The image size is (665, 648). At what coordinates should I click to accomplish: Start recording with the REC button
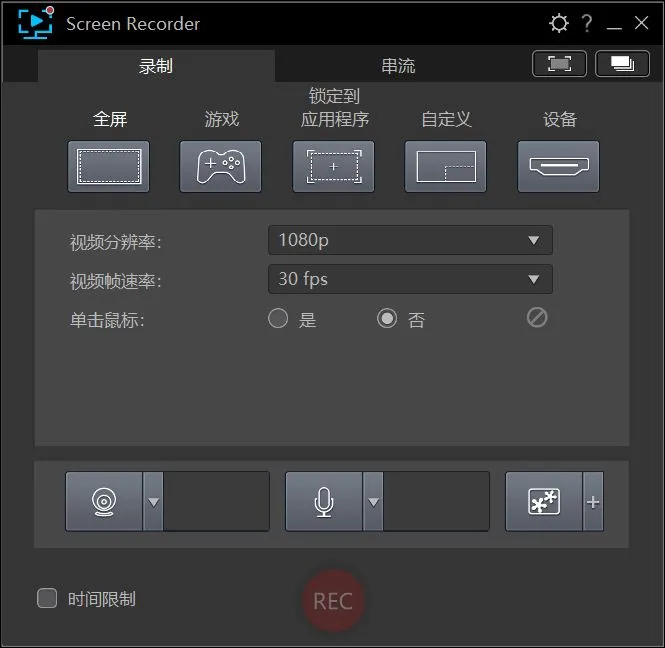(x=333, y=601)
